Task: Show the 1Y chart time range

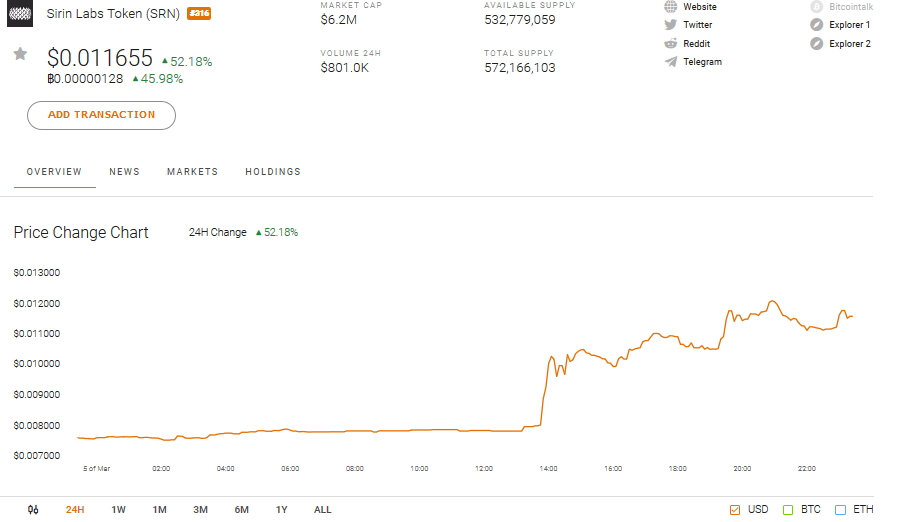Action: point(282,510)
